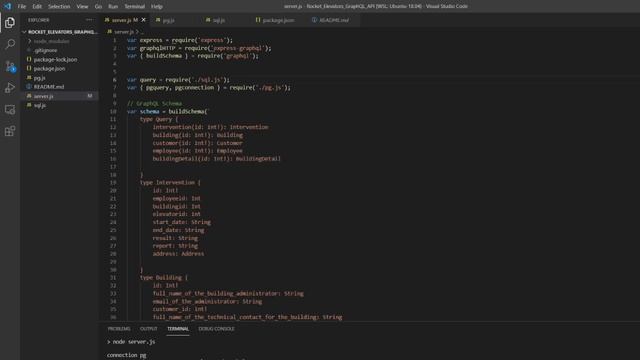Show the OUTPUT panel tab
The height and width of the screenshot is (360, 640).
[149, 329]
